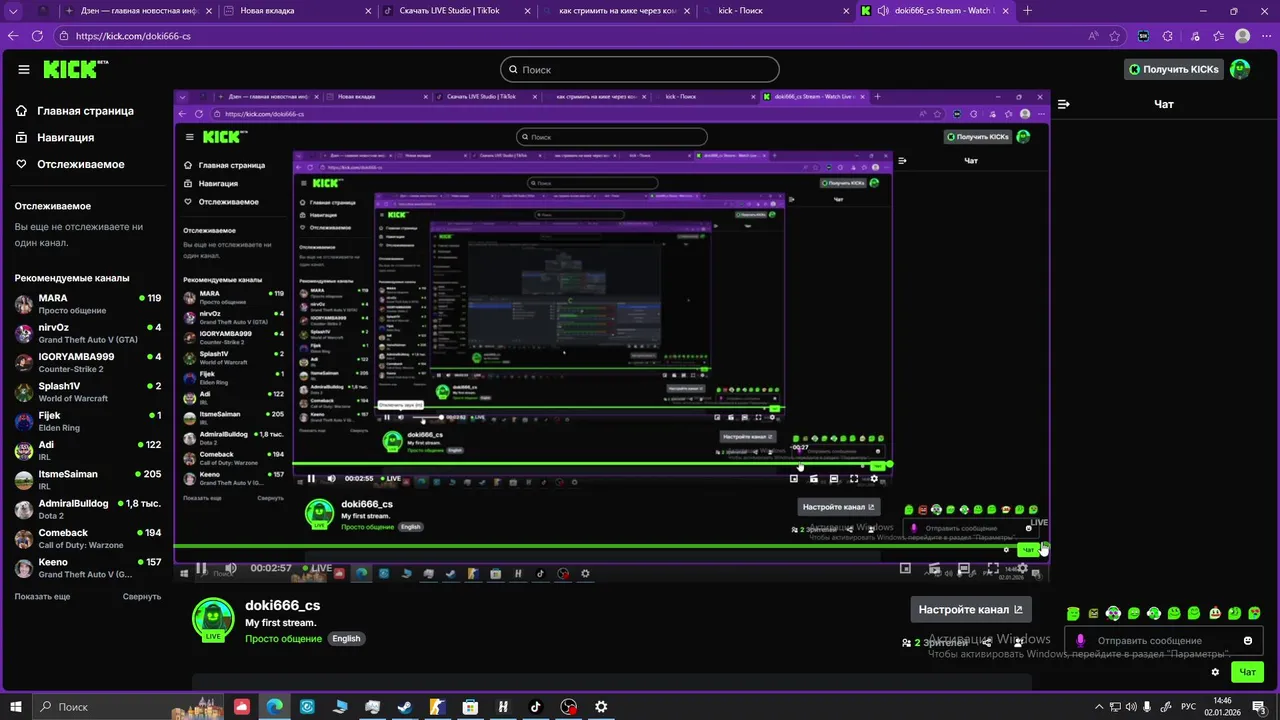The image size is (1280, 720).
Task: Open Steam from the taskbar
Action: point(404,706)
